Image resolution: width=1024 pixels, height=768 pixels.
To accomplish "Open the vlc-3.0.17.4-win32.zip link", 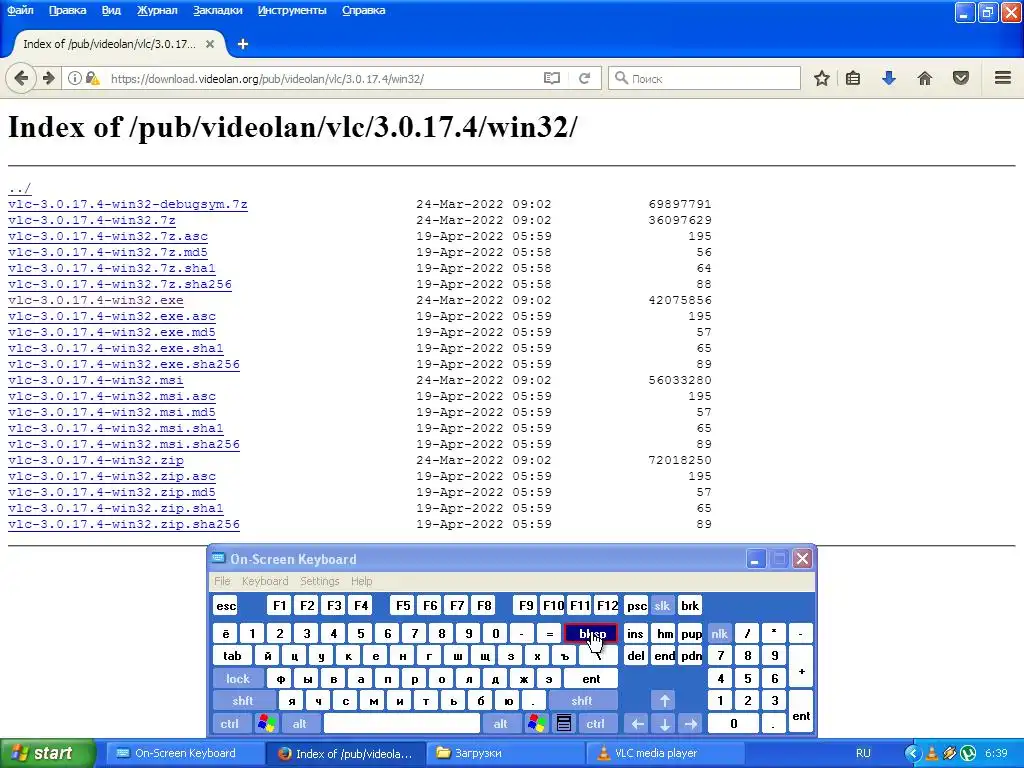I will click(x=95, y=460).
